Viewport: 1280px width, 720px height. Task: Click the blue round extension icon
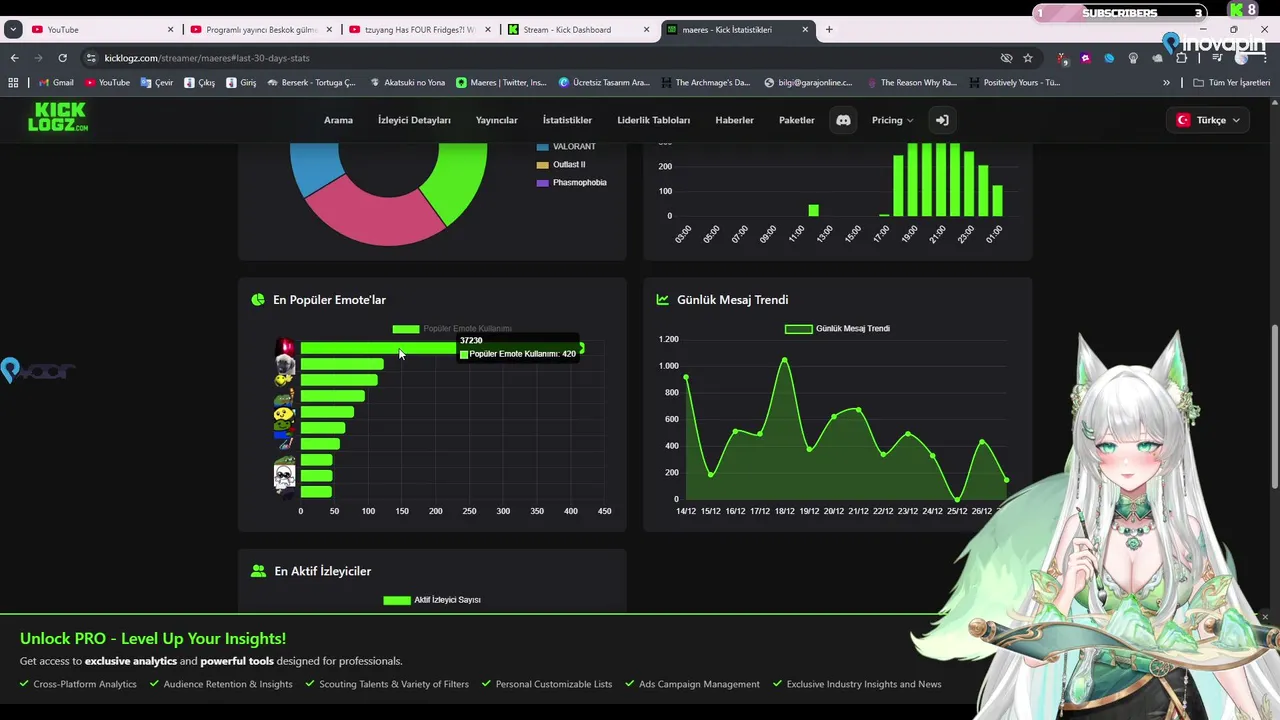click(1109, 58)
